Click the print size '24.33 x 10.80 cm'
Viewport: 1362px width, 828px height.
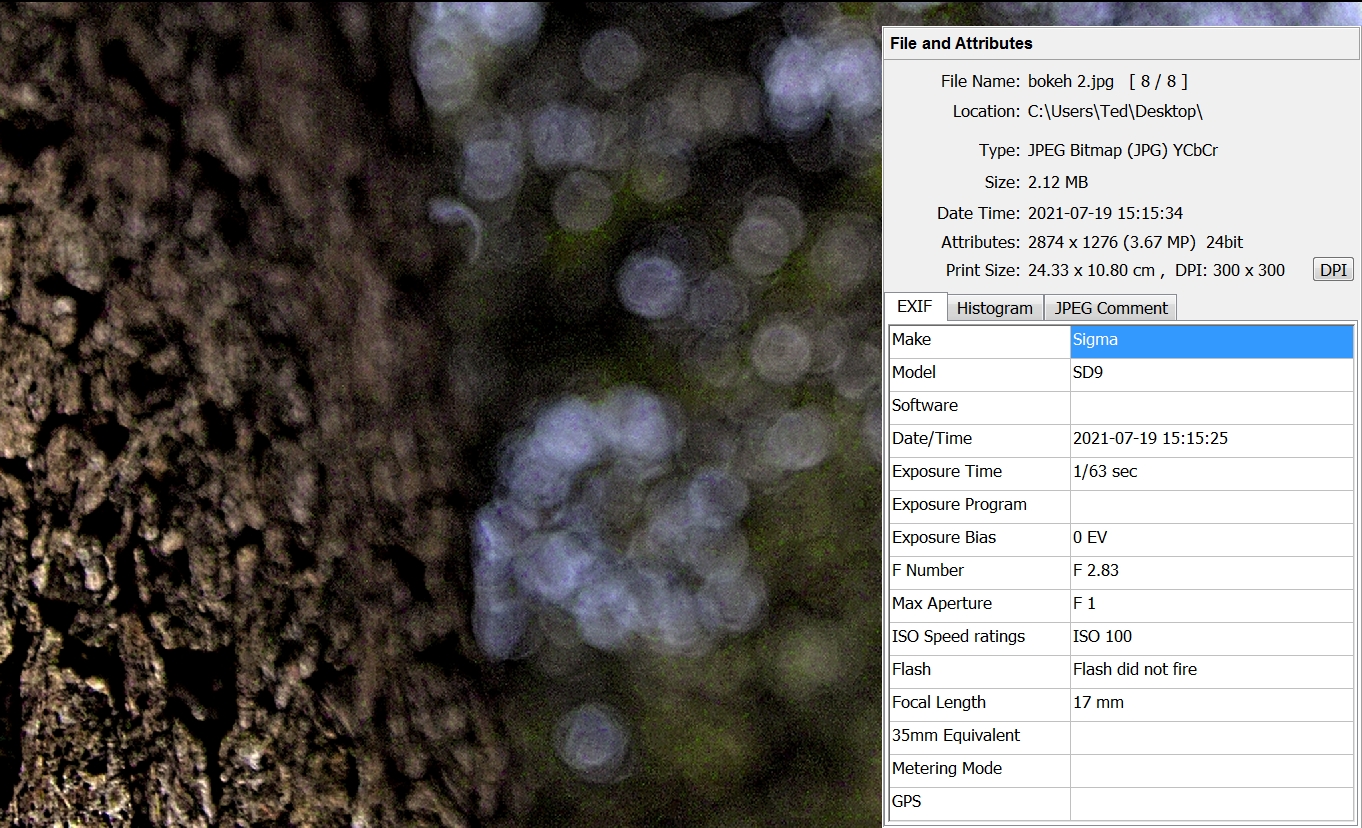(1091, 271)
